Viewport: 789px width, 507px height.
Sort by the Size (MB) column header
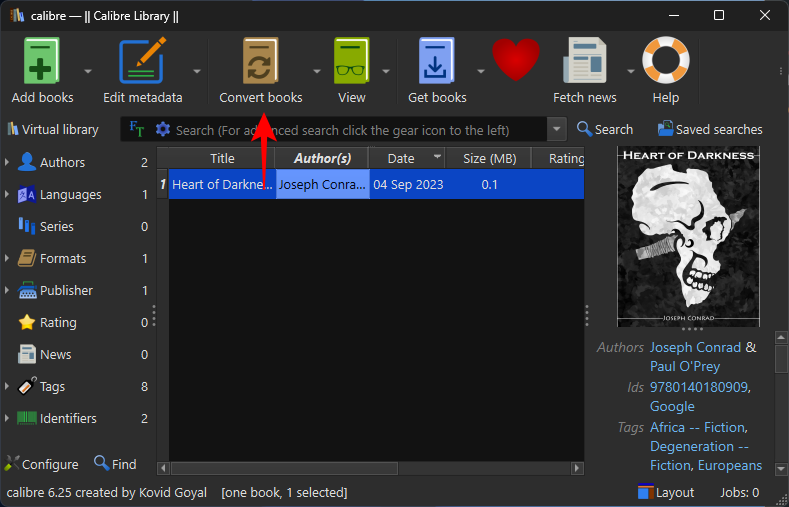coord(489,158)
